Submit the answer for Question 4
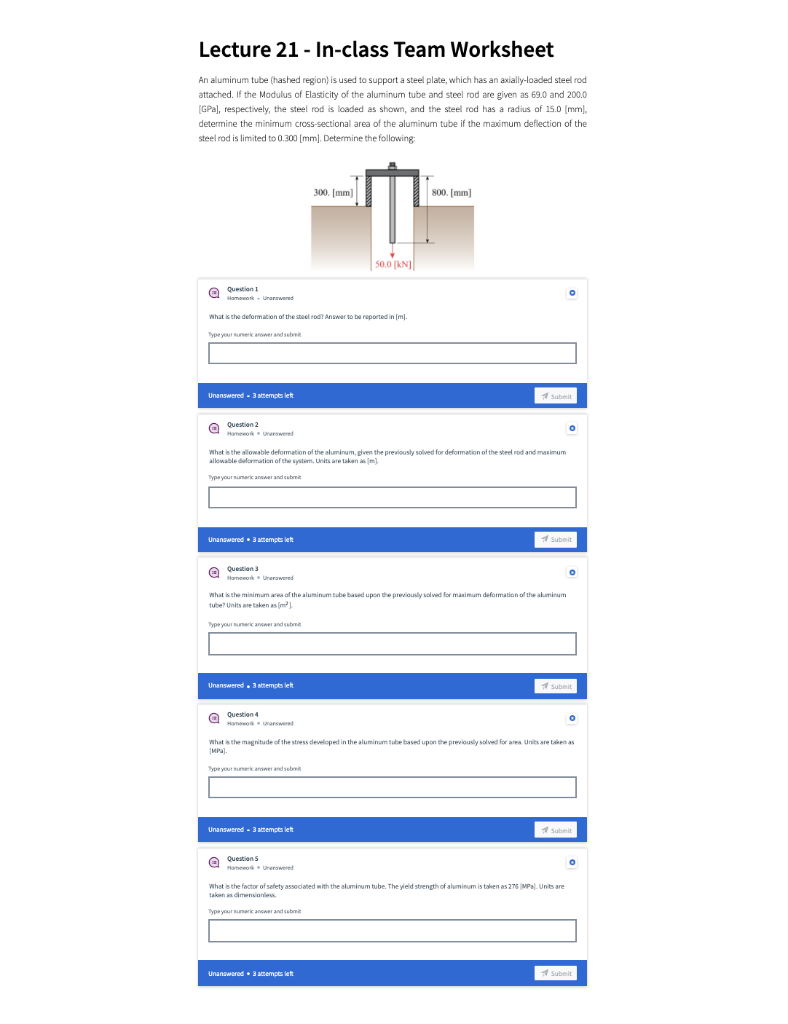The image size is (788, 1024). 555,829
